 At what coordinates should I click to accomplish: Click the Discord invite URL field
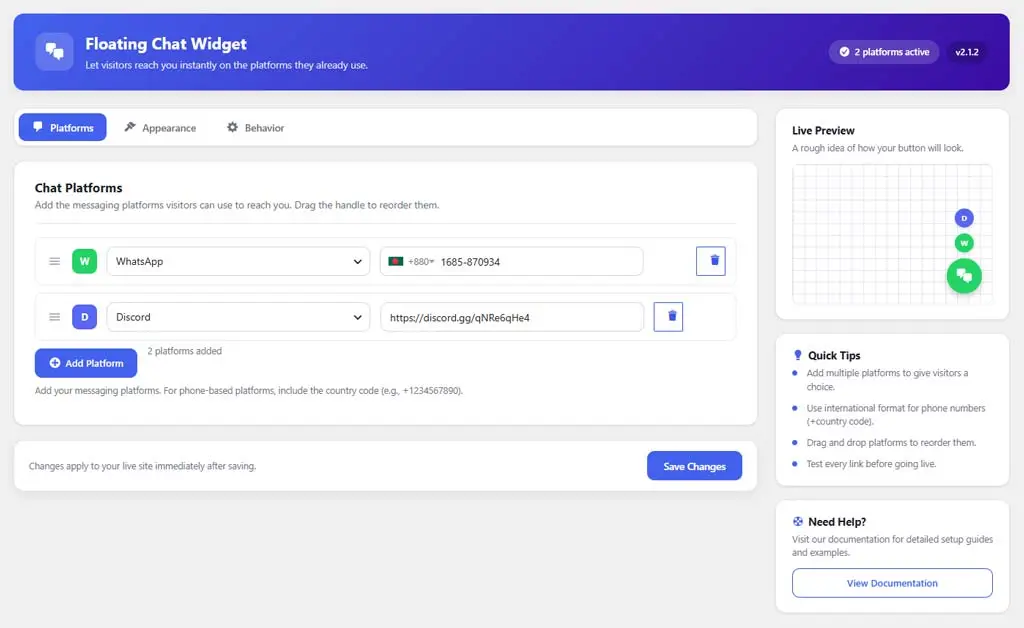(512, 317)
